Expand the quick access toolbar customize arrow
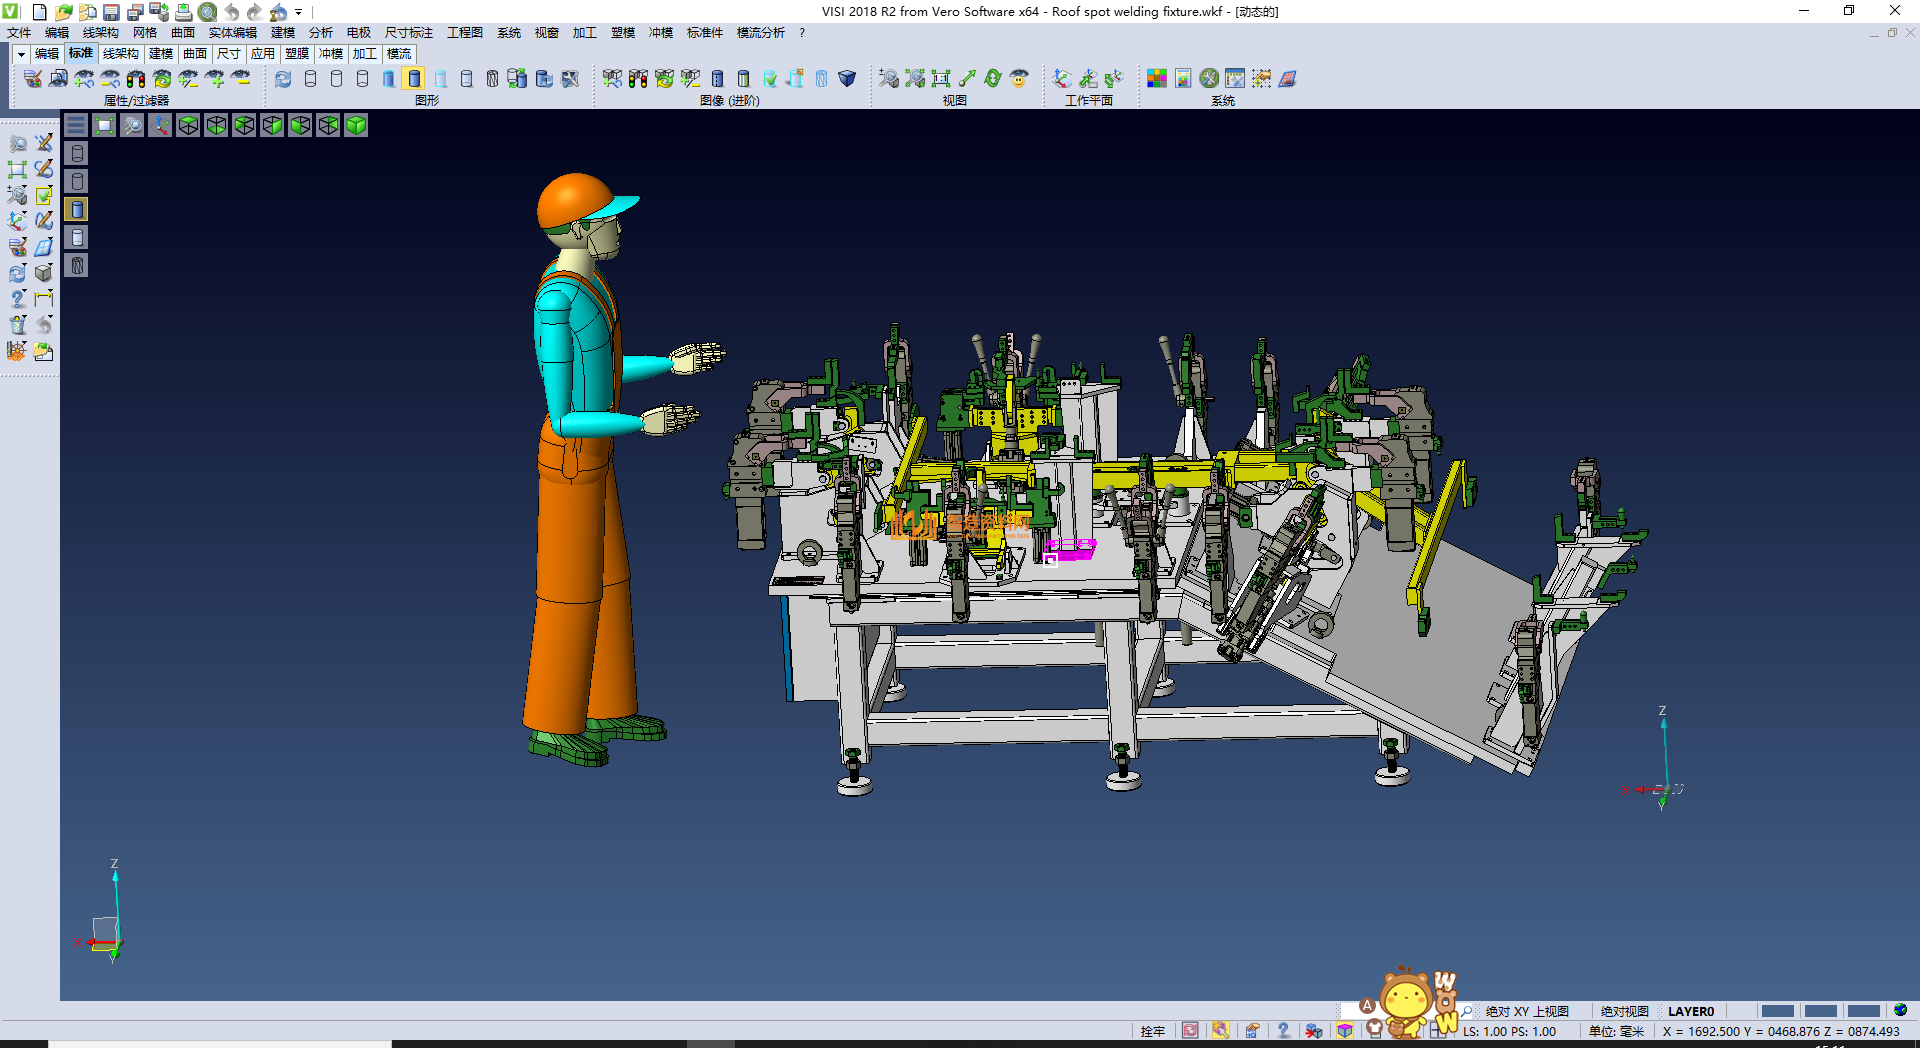Image resolution: width=1920 pixels, height=1048 pixels. [298, 12]
